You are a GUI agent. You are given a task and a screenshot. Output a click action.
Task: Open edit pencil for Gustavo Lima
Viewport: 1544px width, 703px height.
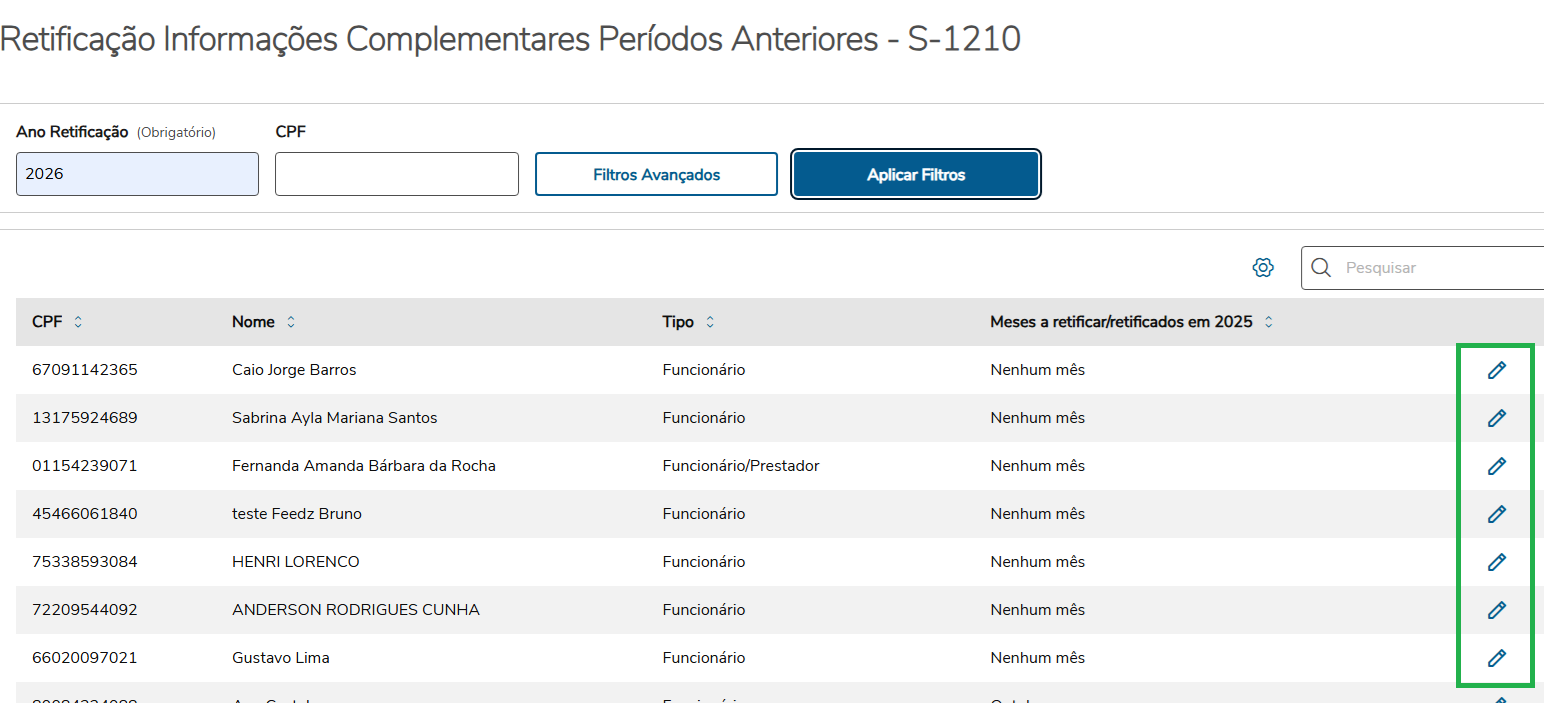click(x=1496, y=658)
